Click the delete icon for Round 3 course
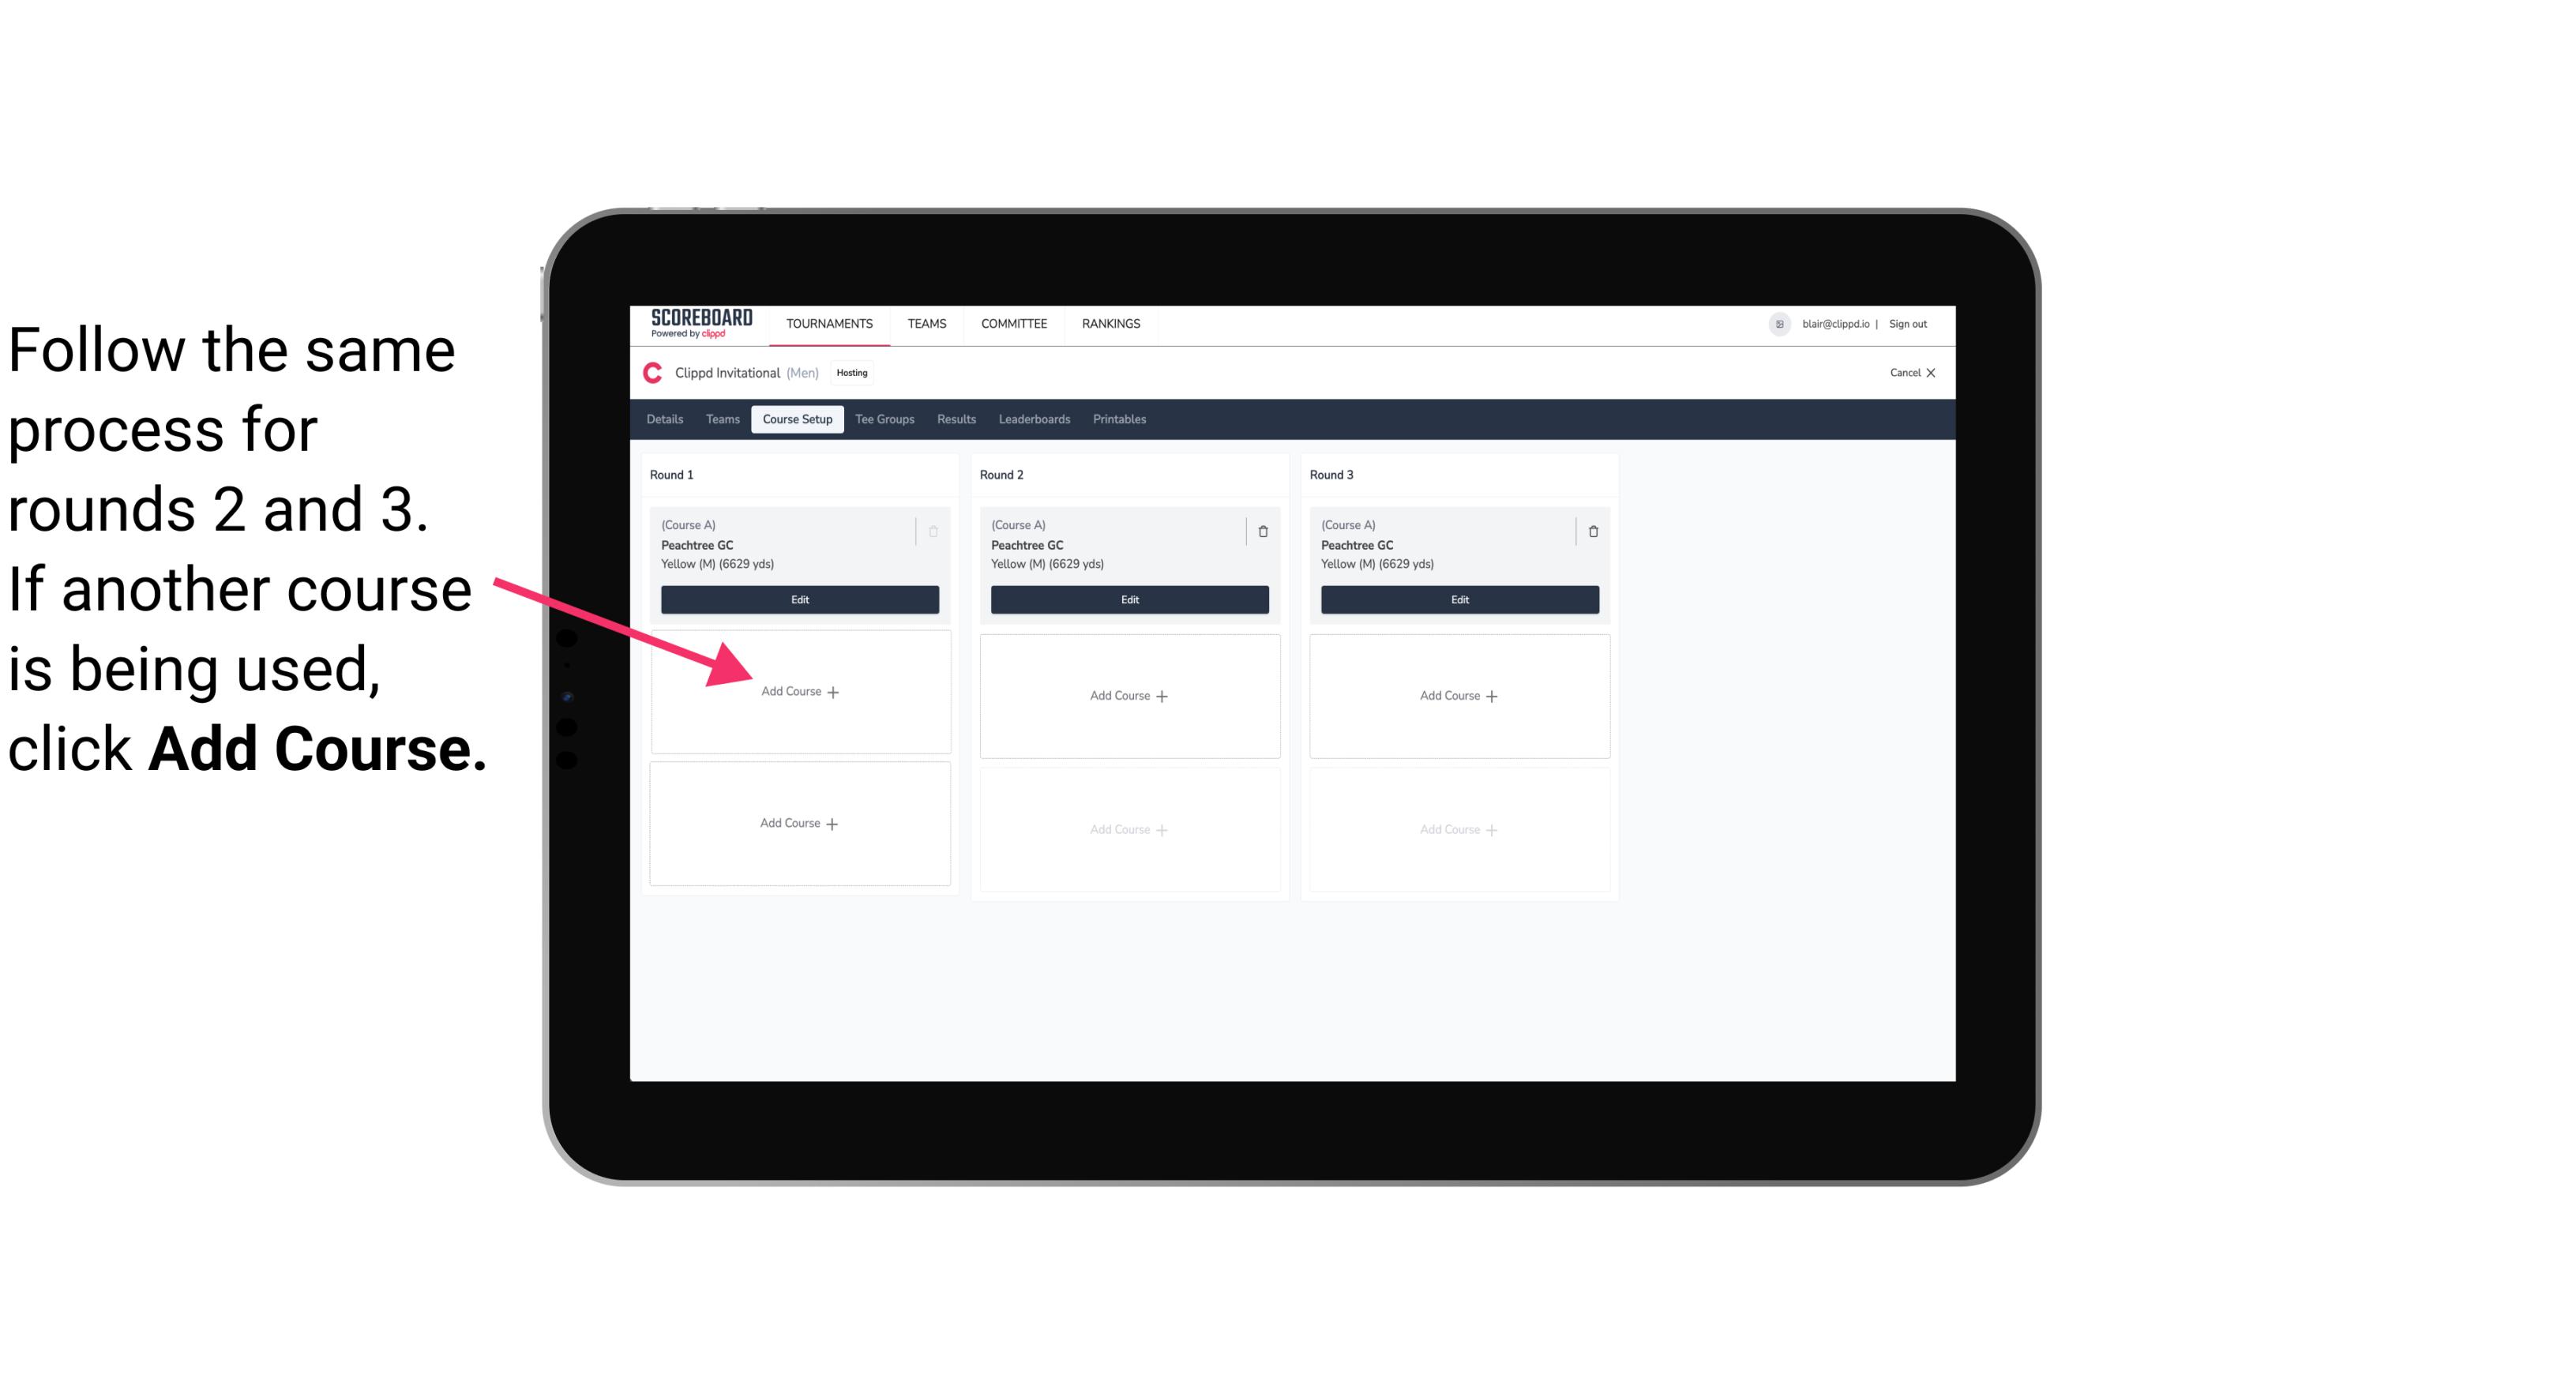 [1588, 531]
